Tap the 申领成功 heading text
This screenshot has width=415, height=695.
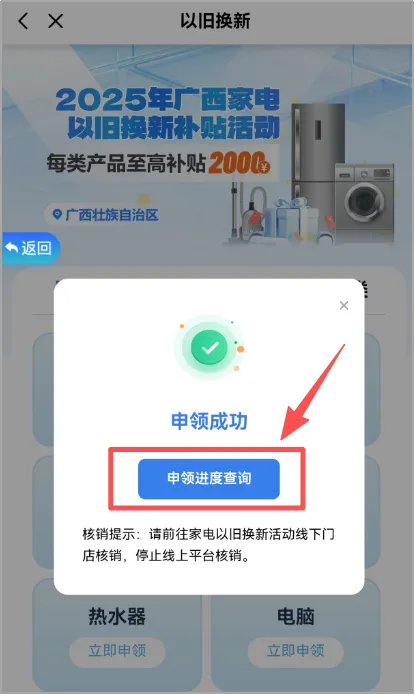pos(209,421)
